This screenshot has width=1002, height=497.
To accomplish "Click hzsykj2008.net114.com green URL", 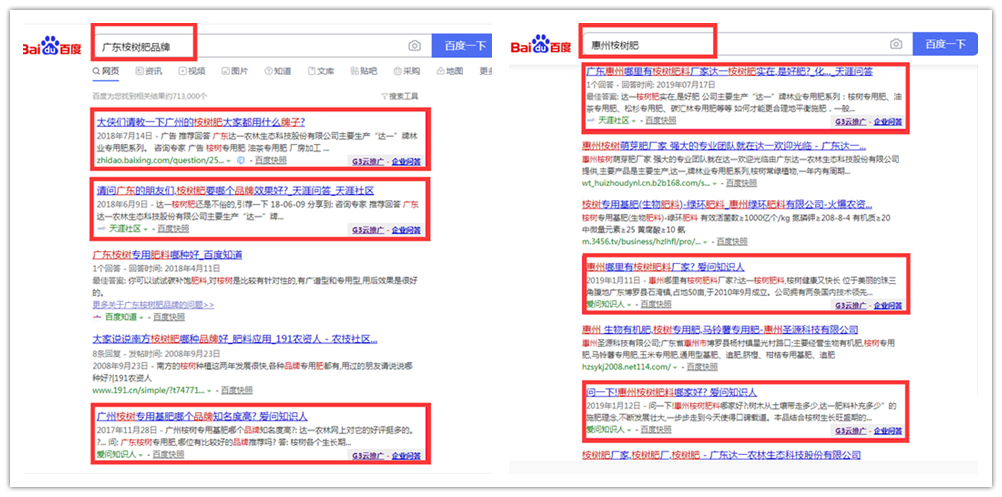I will coord(626,367).
